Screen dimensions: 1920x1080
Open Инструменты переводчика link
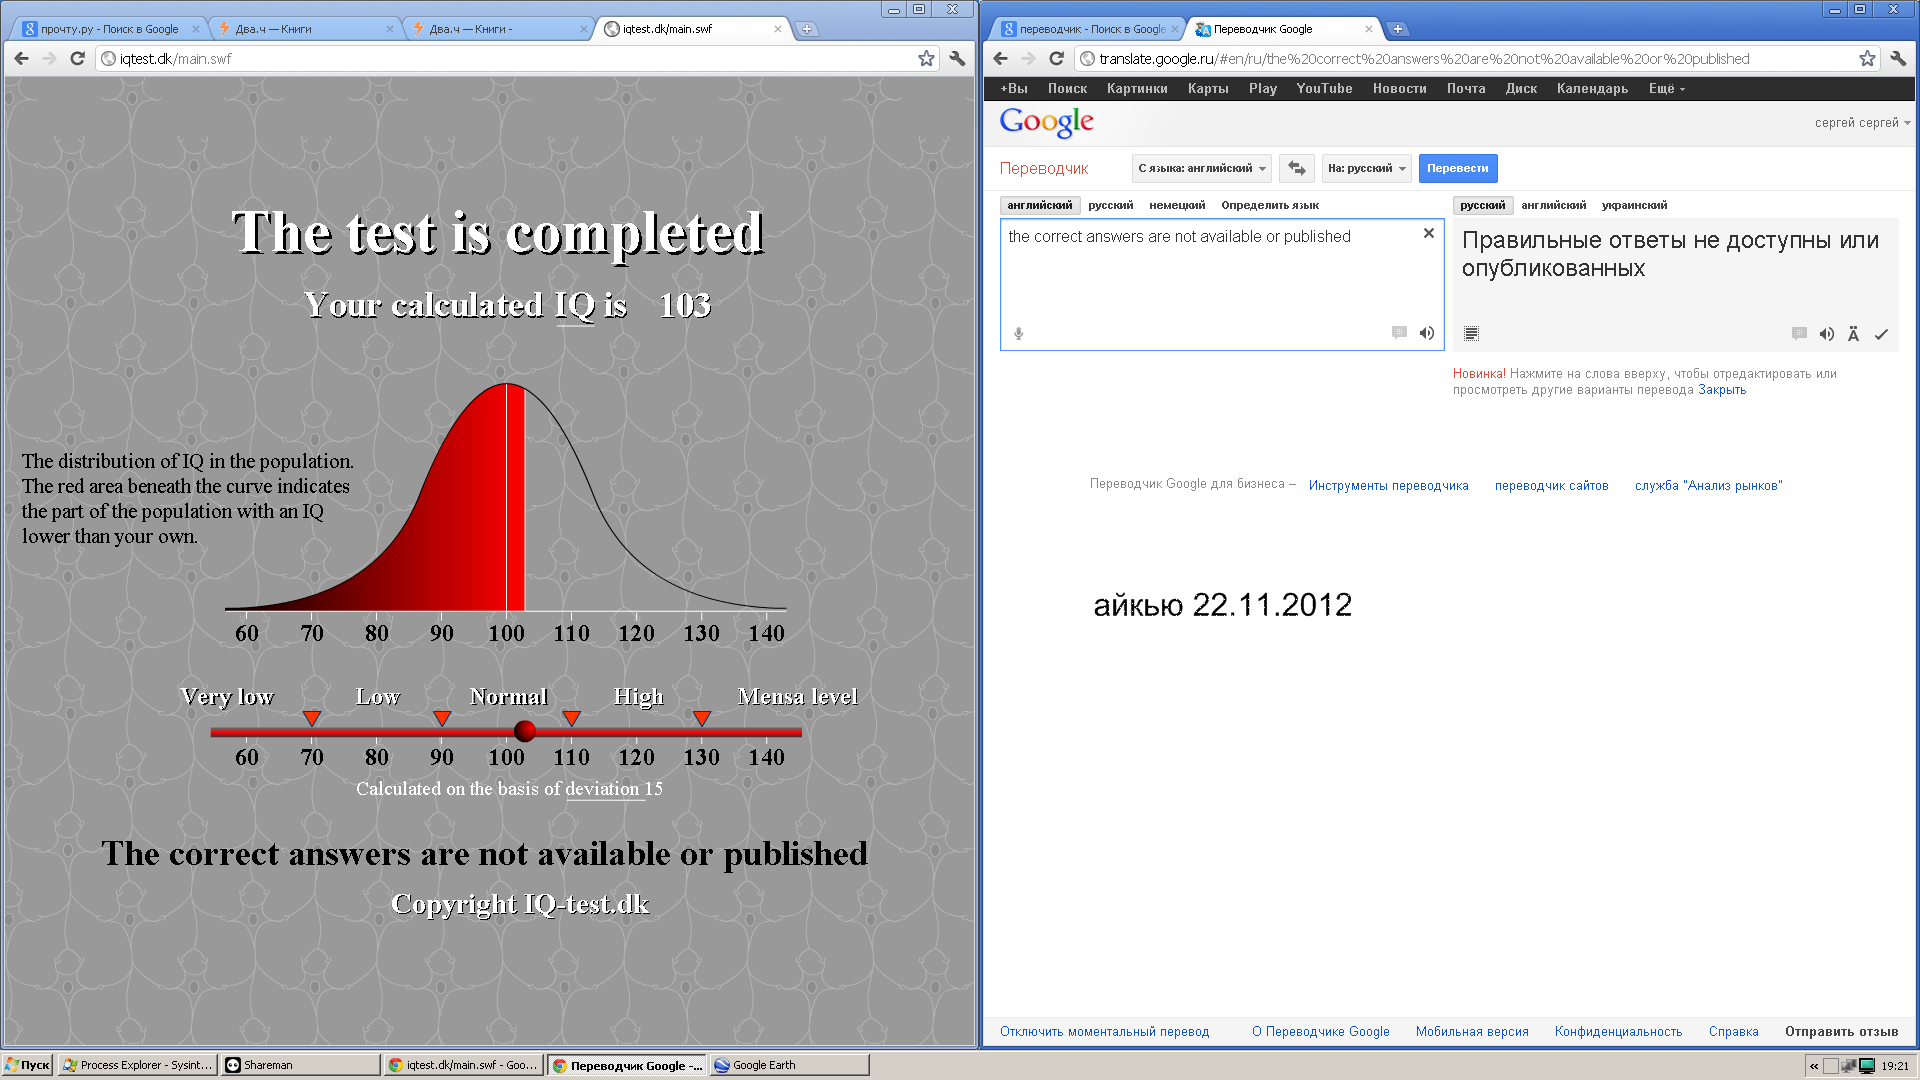click(1388, 486)
